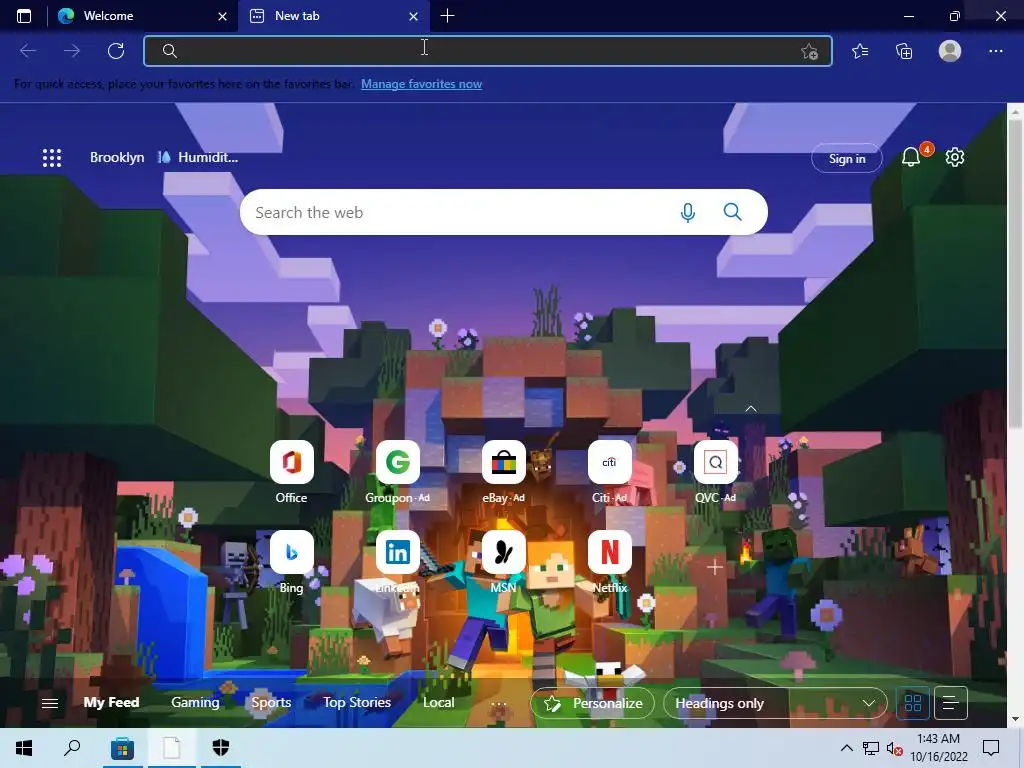The height and width of the screenshot is (768, 1024).
Task: Open the Action Center notifications
Action: click(991, 748)
